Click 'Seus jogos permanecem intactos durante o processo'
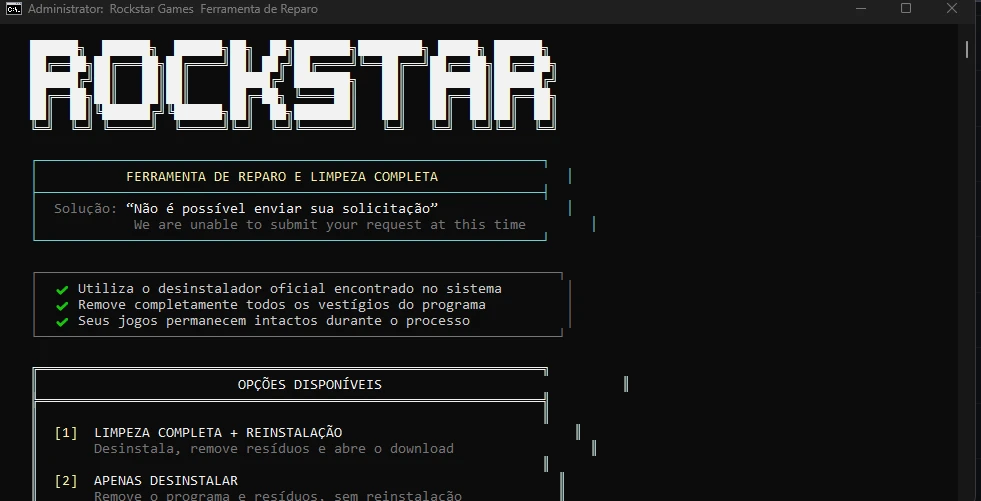 (274, 321)
